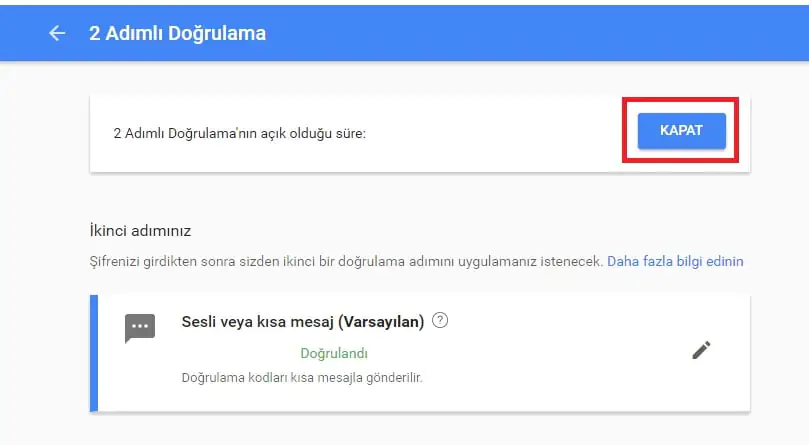Open the question mark help icon
The height and width of the screenshot is (445, 809).
point(440,321)
